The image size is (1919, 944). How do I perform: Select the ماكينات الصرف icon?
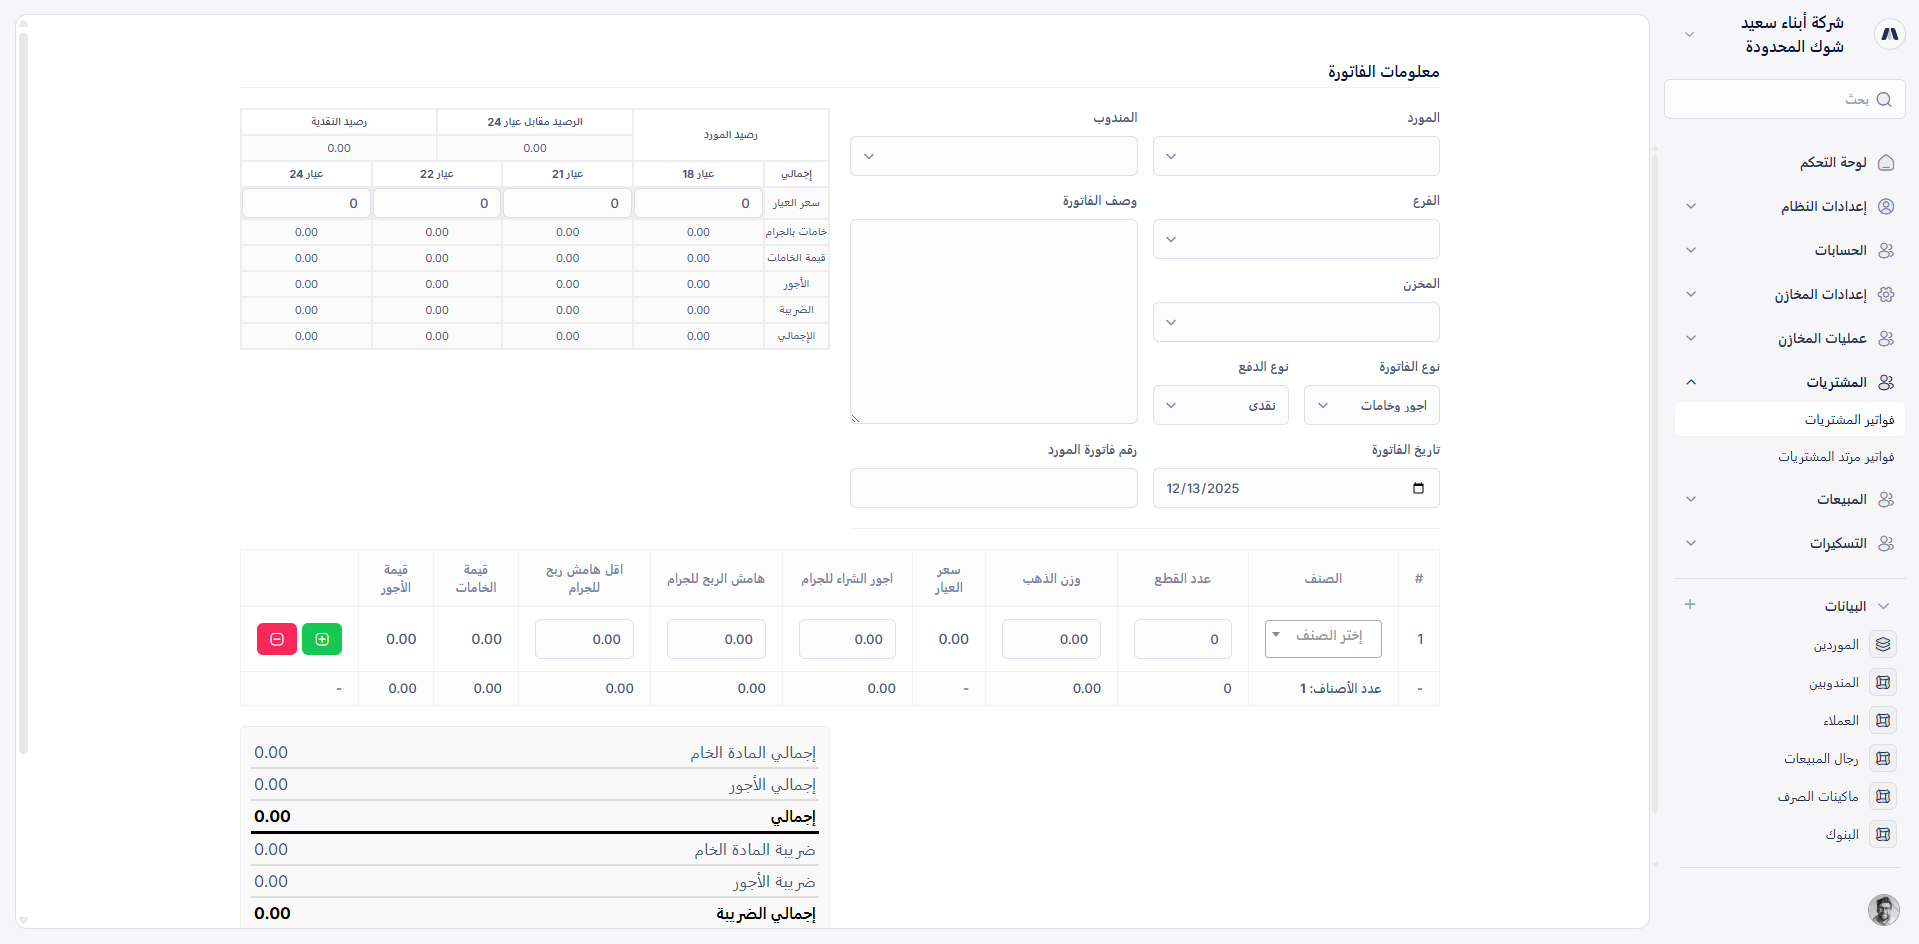click(1884, 796)
